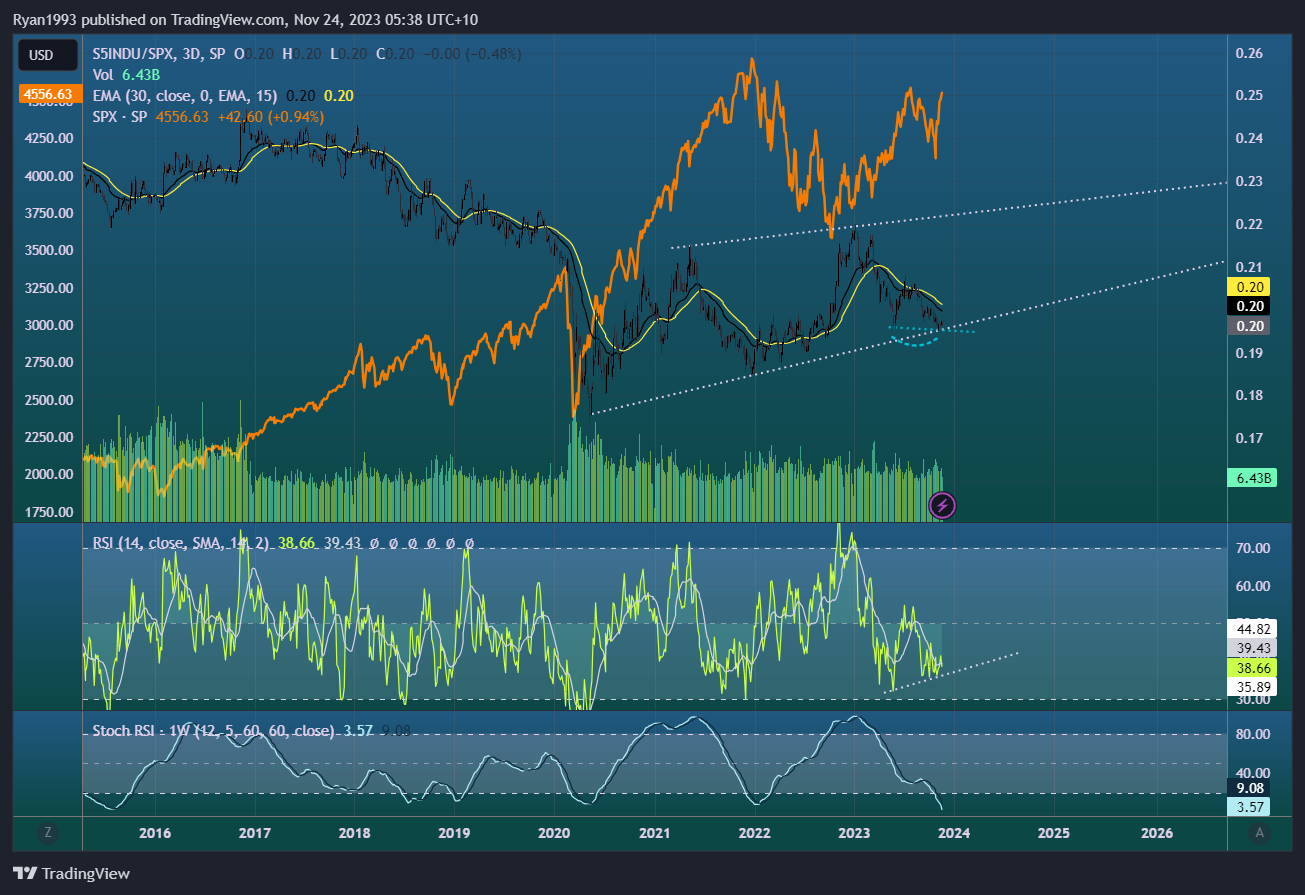The height and width of the screenshot is (895, 1305).
Task: Click the 2026 label on time axis
Action: pyautogui.click(x=1157, y=833)
